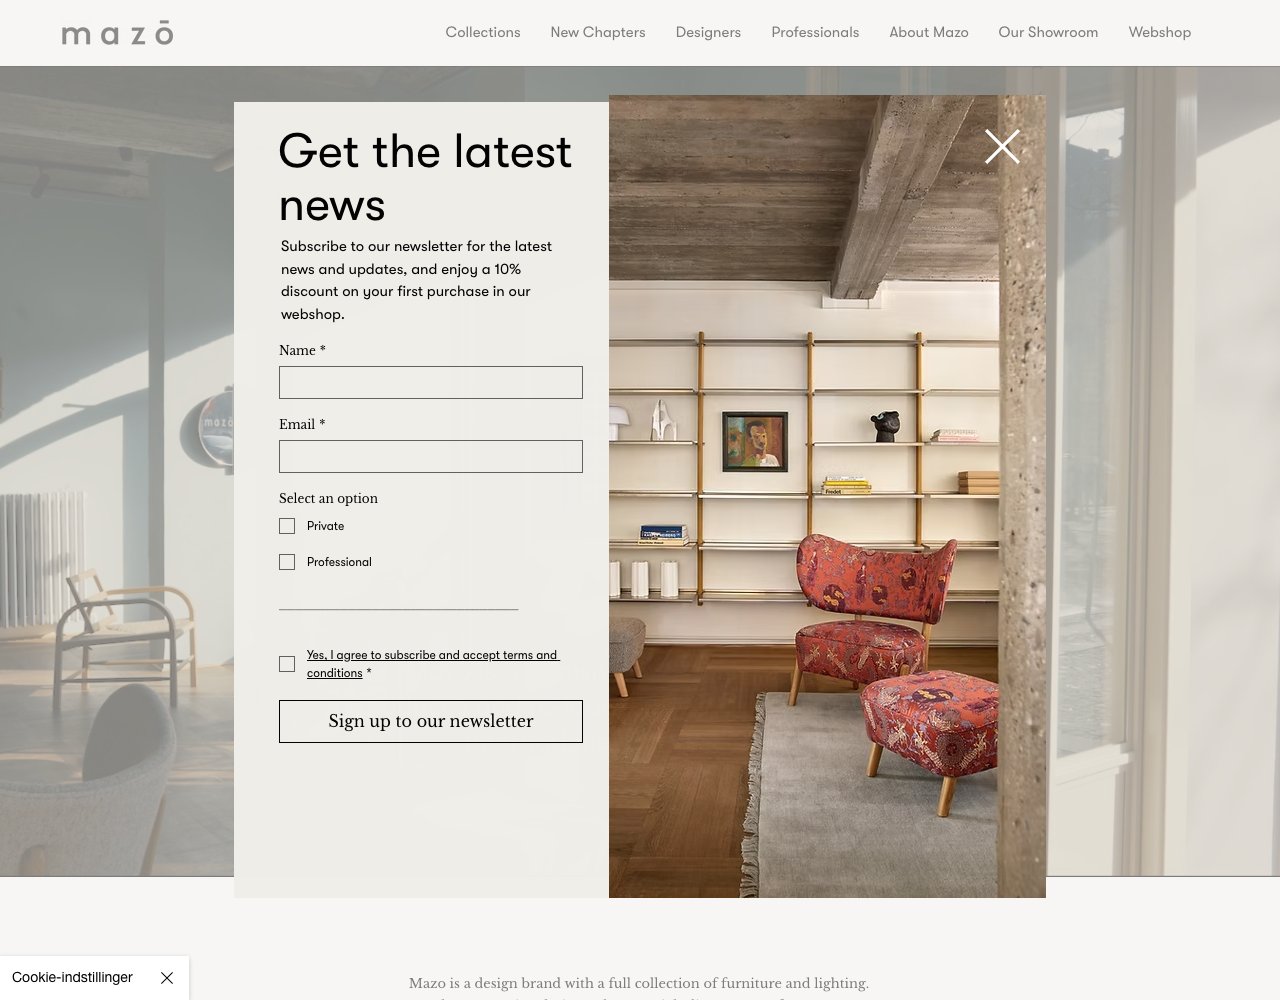This screenshot has width=1280, height=1000.
Task: Go to the Designers page
Action: pos(708,32)
